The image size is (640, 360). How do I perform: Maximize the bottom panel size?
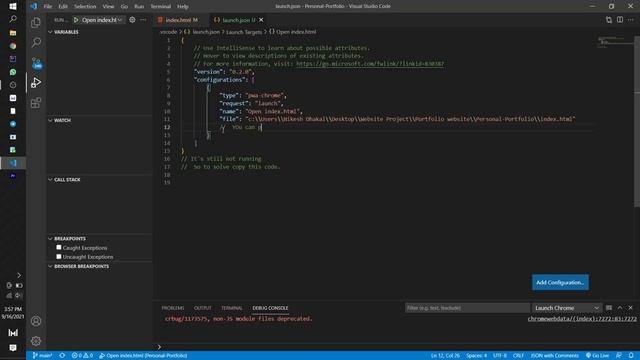pyautogui.click(x=620, y=308)
